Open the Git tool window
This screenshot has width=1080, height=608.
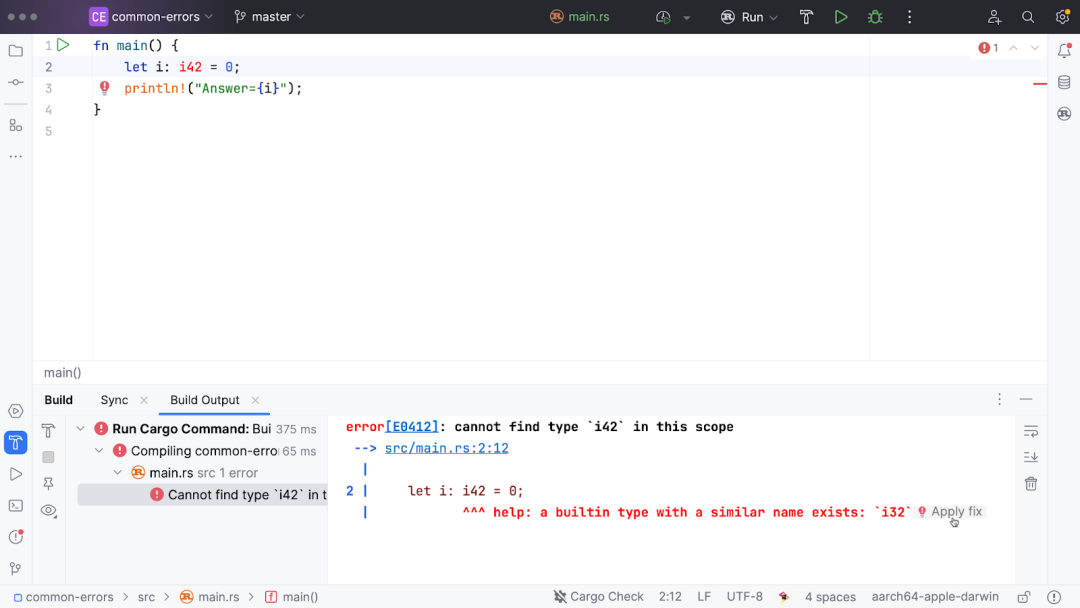[16, 569]
